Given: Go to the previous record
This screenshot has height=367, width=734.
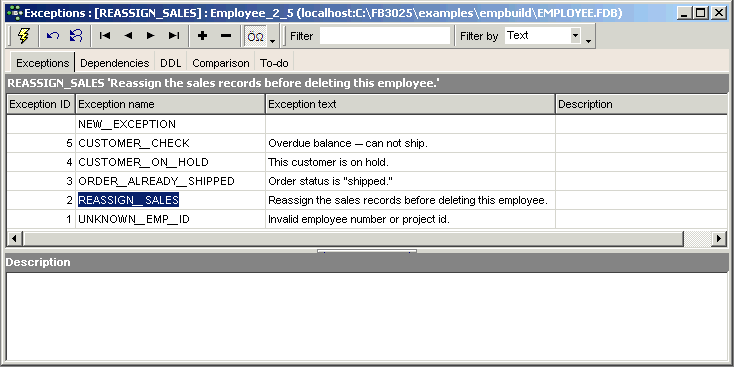Looking at the screenshot, I should (x=128, y=36).
